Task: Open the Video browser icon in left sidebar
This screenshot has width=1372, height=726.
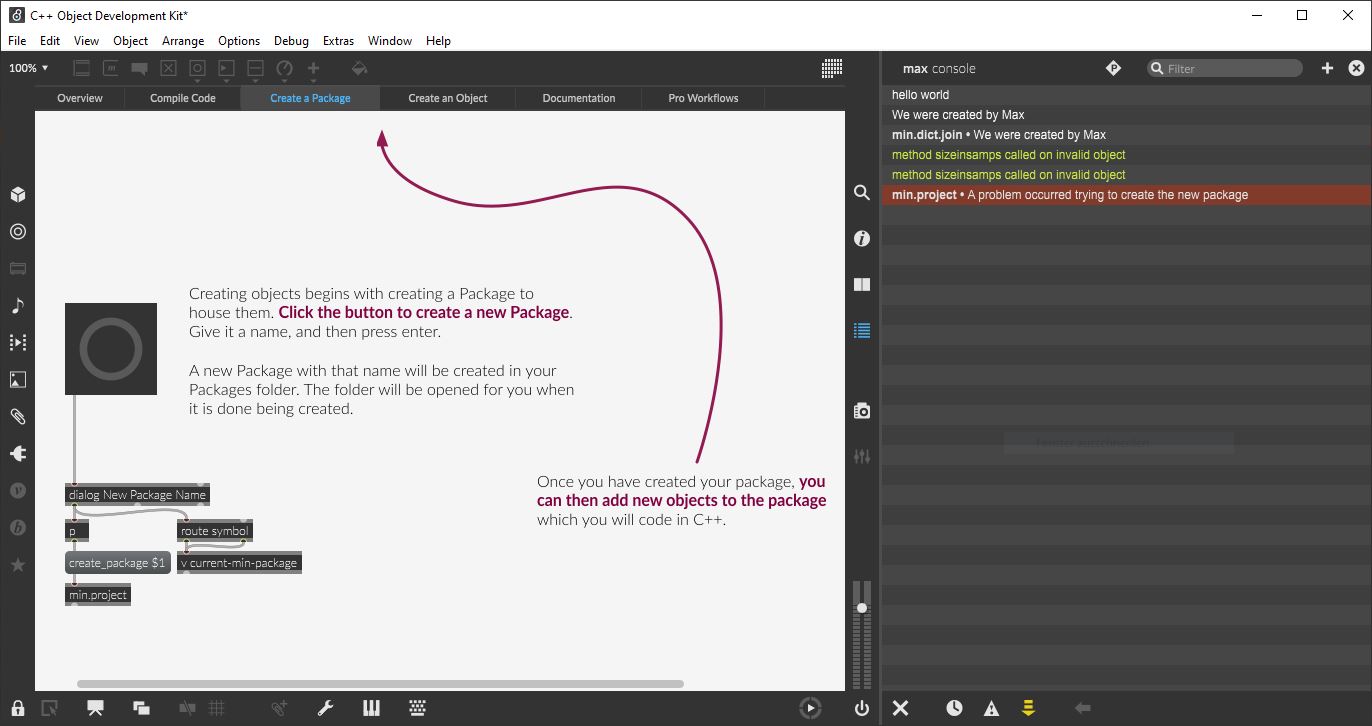Action: [17, 342]
